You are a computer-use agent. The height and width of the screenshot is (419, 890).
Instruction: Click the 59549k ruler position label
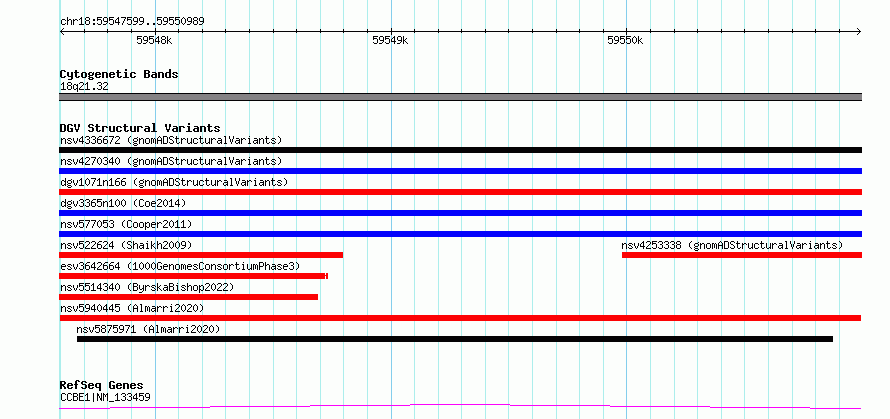tap(390, 40)
